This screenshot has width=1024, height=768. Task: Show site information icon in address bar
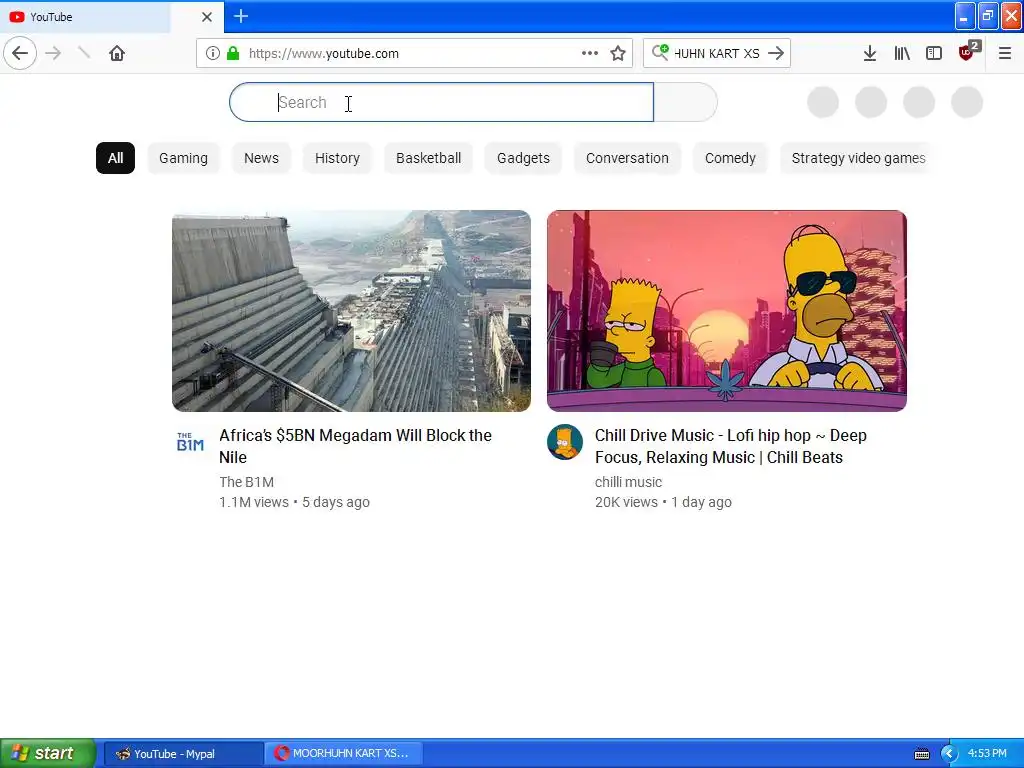point(212,53)
